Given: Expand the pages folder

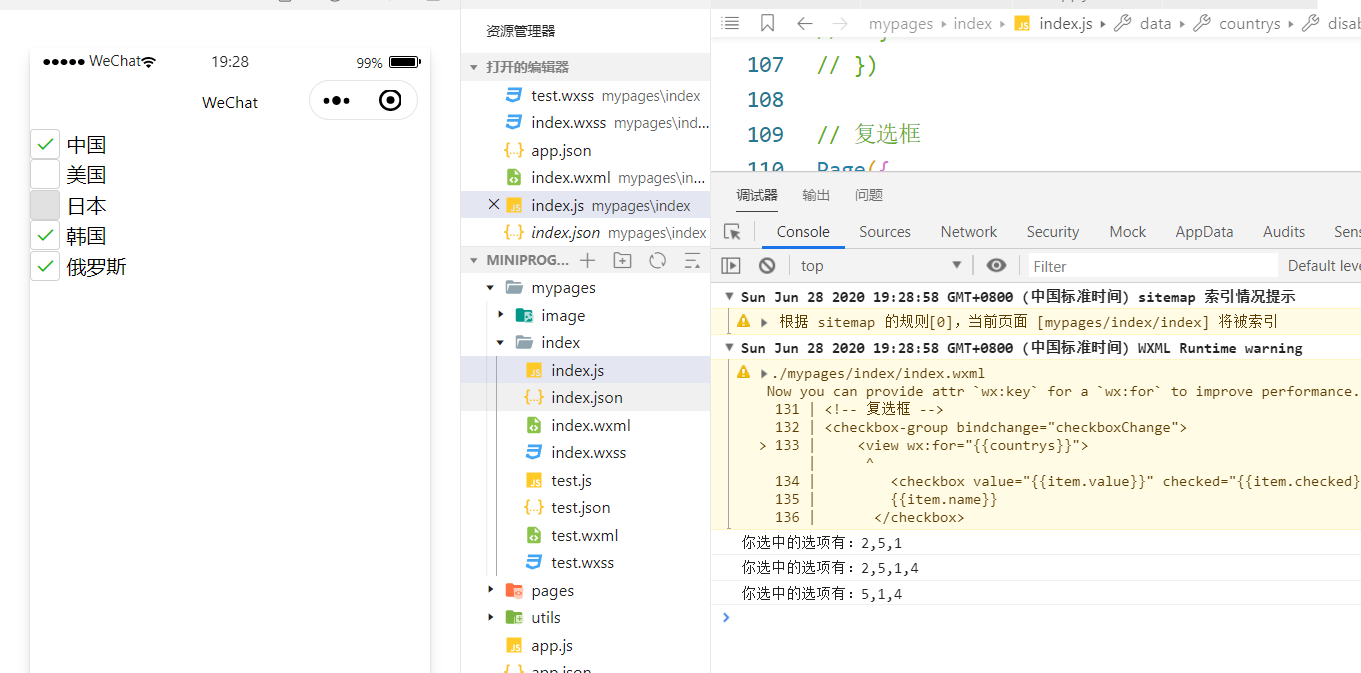Looking at the screenshot, I should pyautogui.click(x=490, y=590).
